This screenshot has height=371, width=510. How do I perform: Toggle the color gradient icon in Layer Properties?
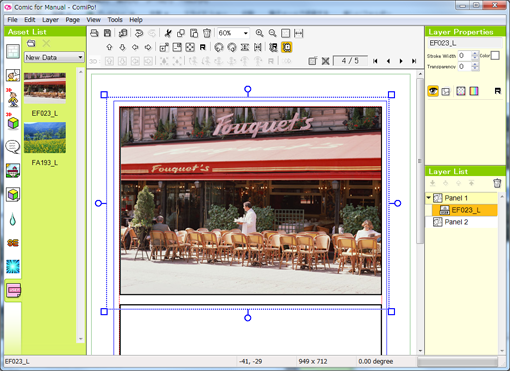point(474,91)
